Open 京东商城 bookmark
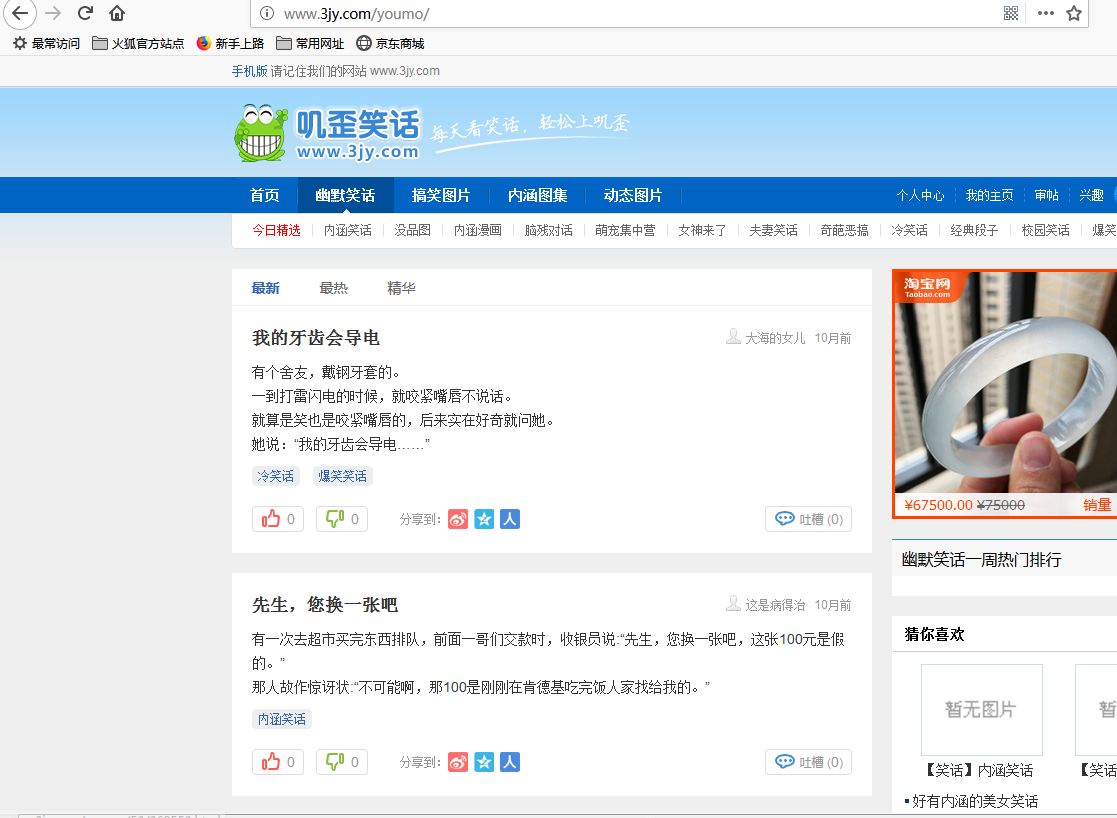 coord(390,43)
